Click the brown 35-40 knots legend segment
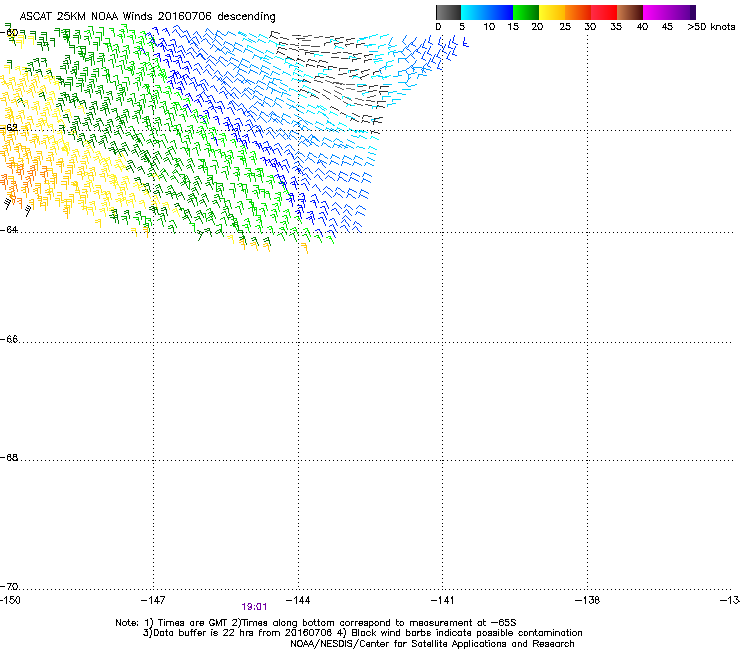 pos(630,12)
